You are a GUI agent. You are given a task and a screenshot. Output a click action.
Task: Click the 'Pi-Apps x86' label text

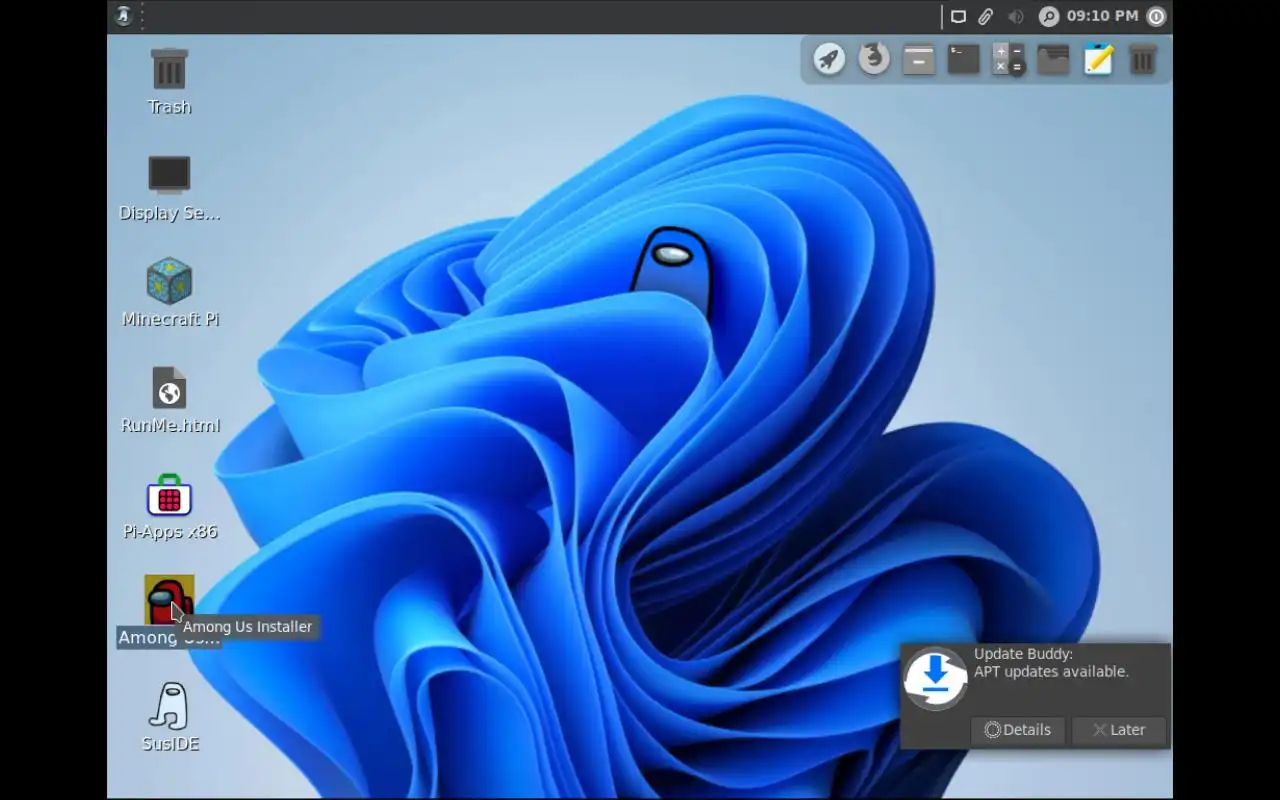pyautogui.click(x=170, y=531)
